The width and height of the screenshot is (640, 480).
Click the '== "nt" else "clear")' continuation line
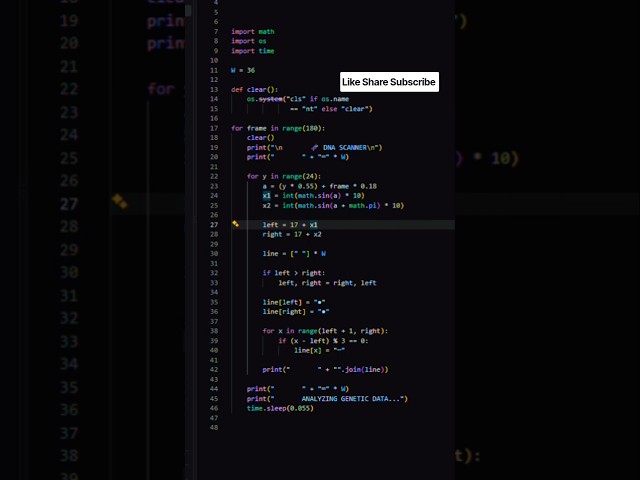pyautogui.click(x=331, y=109)
